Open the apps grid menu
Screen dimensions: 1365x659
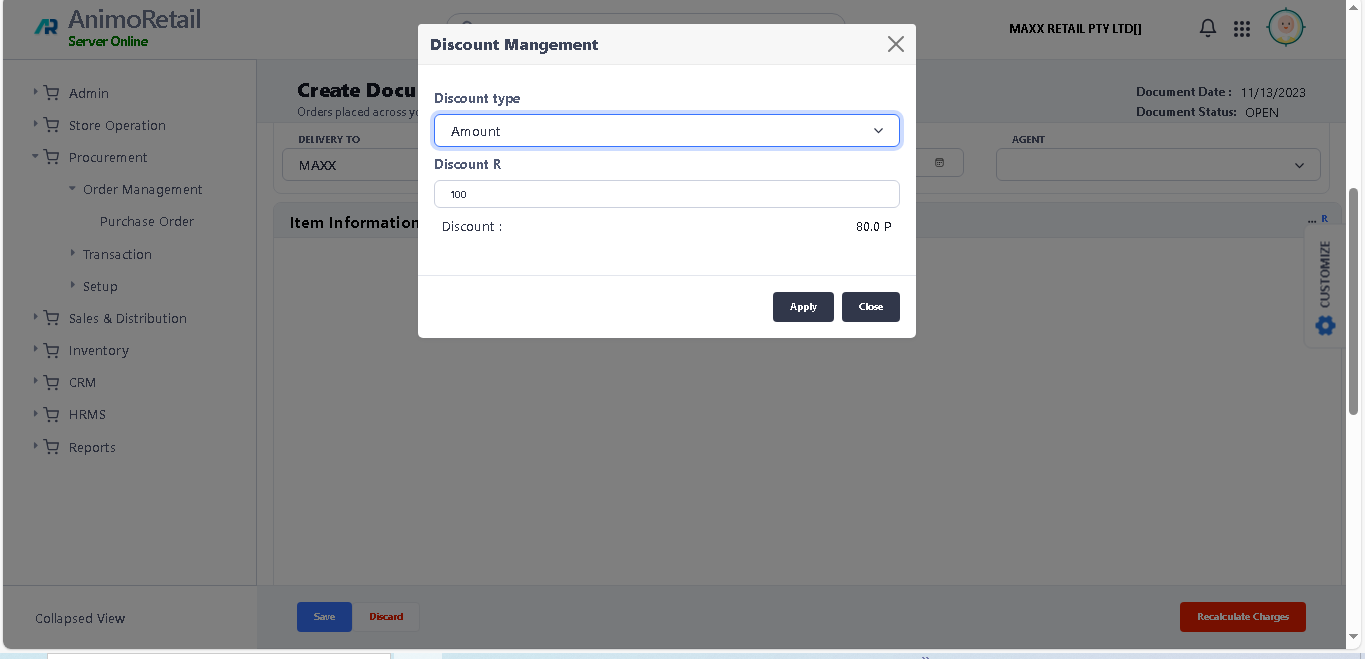point(1242,29)
